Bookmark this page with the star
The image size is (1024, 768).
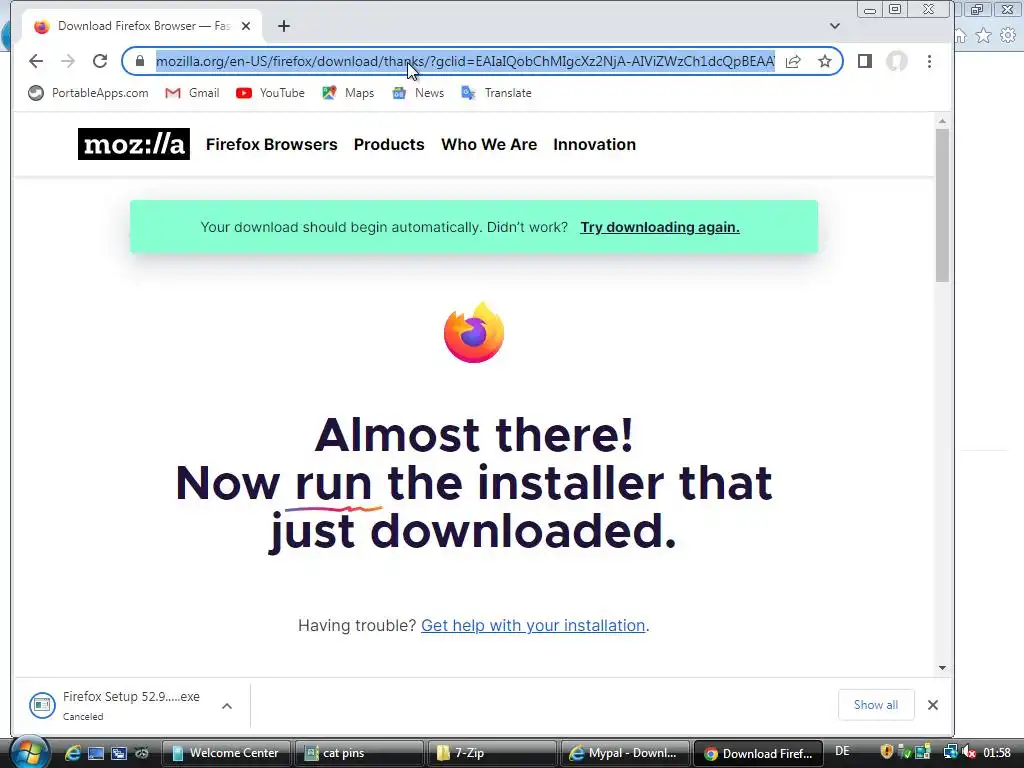[x=825, y=61]
